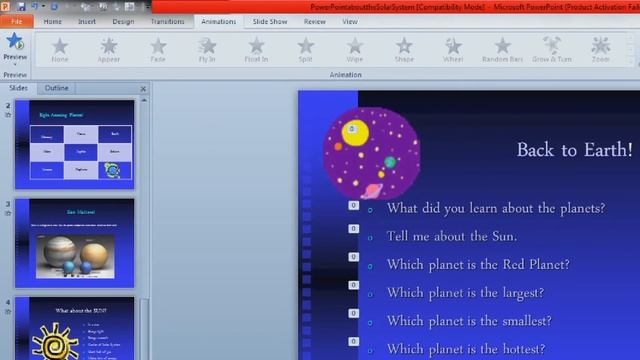Expand the Preview button dropdown arrow
The height and width of the screenshot is (360, 640).
[x=15, y=64]
